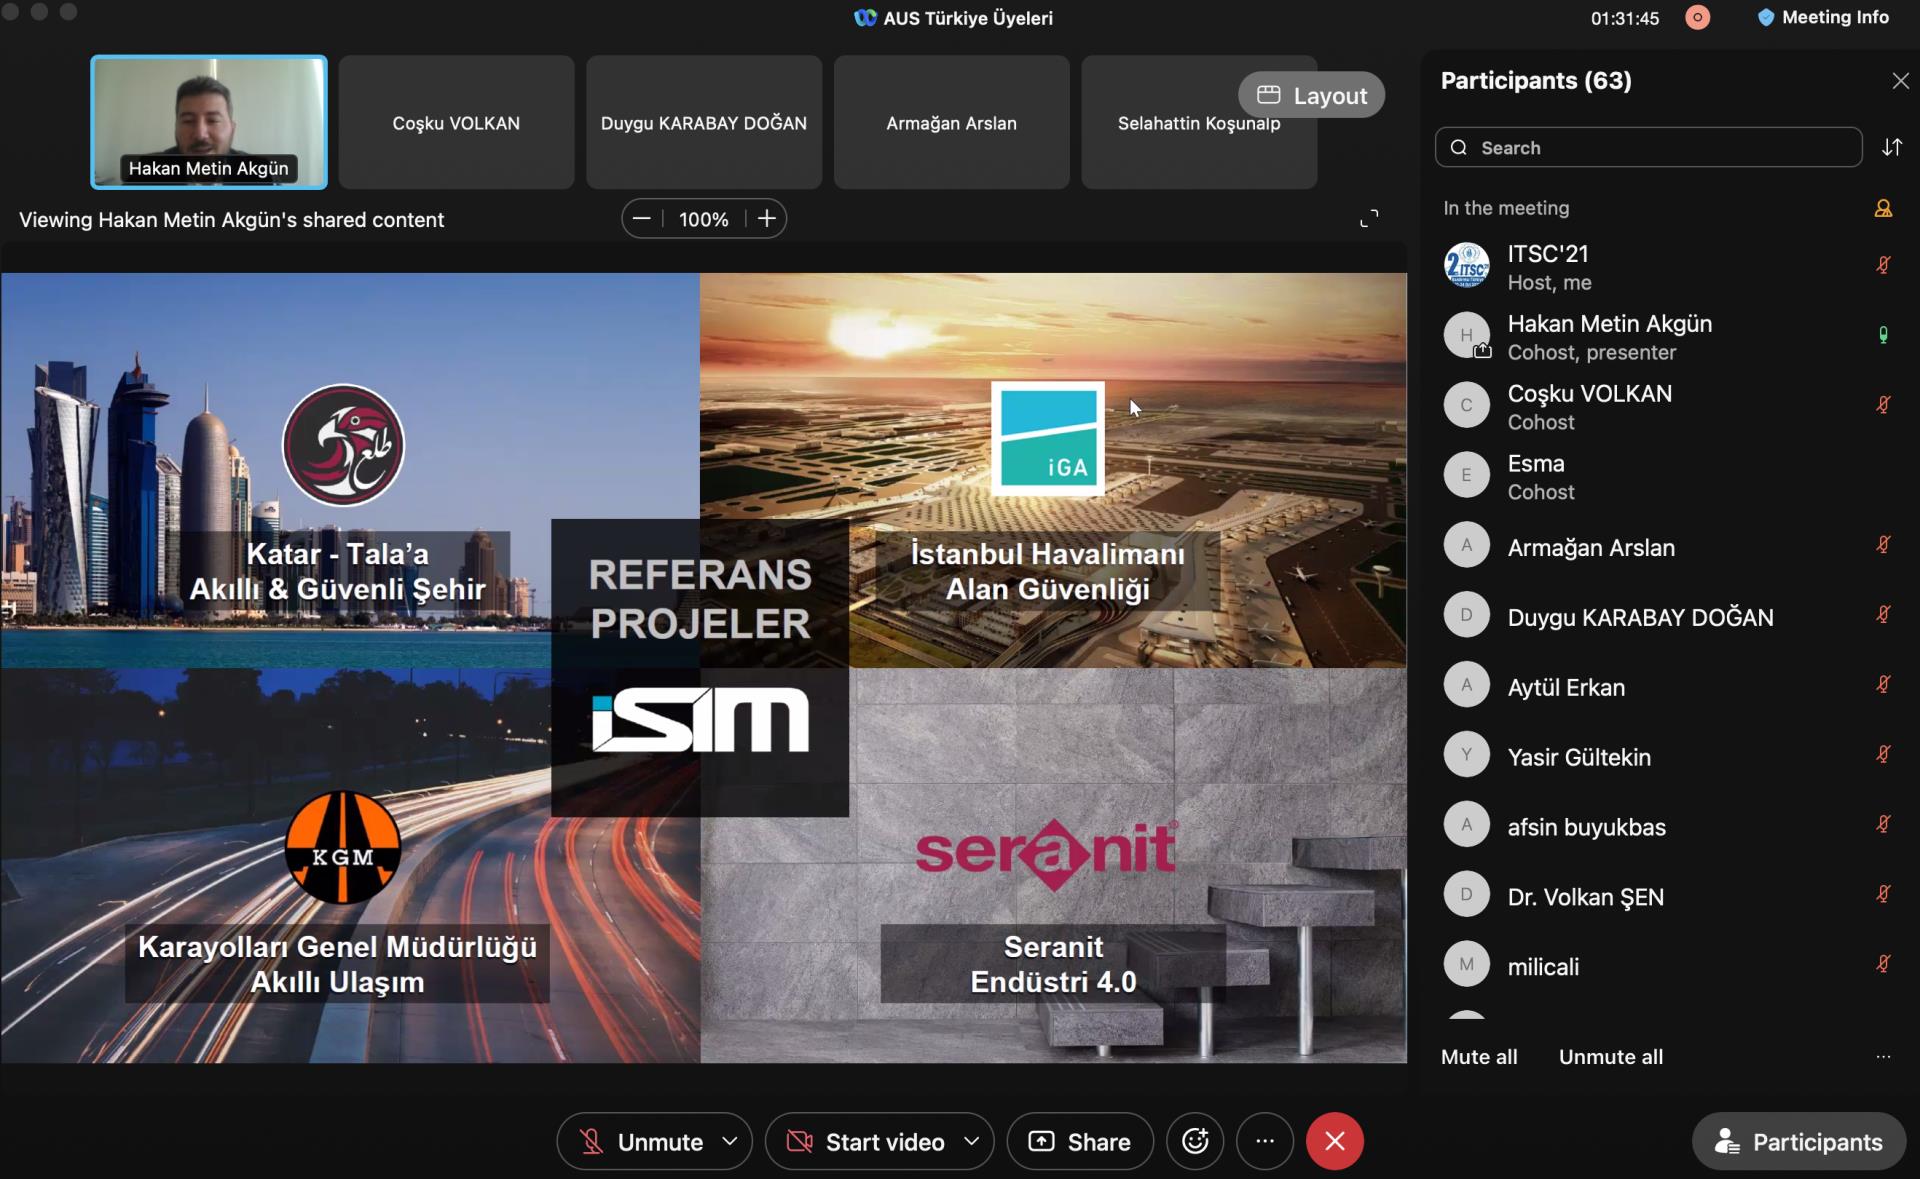Click ITSC'21 avatar in participants list
Screen dimensions: 1920x1179
[1467, 265]
